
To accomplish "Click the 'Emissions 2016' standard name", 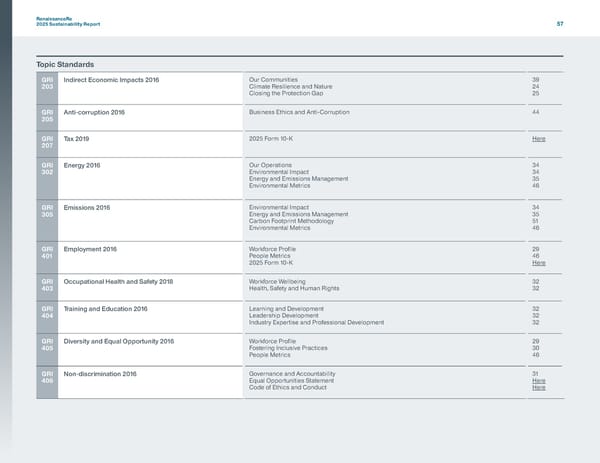I will pos(86,207).
